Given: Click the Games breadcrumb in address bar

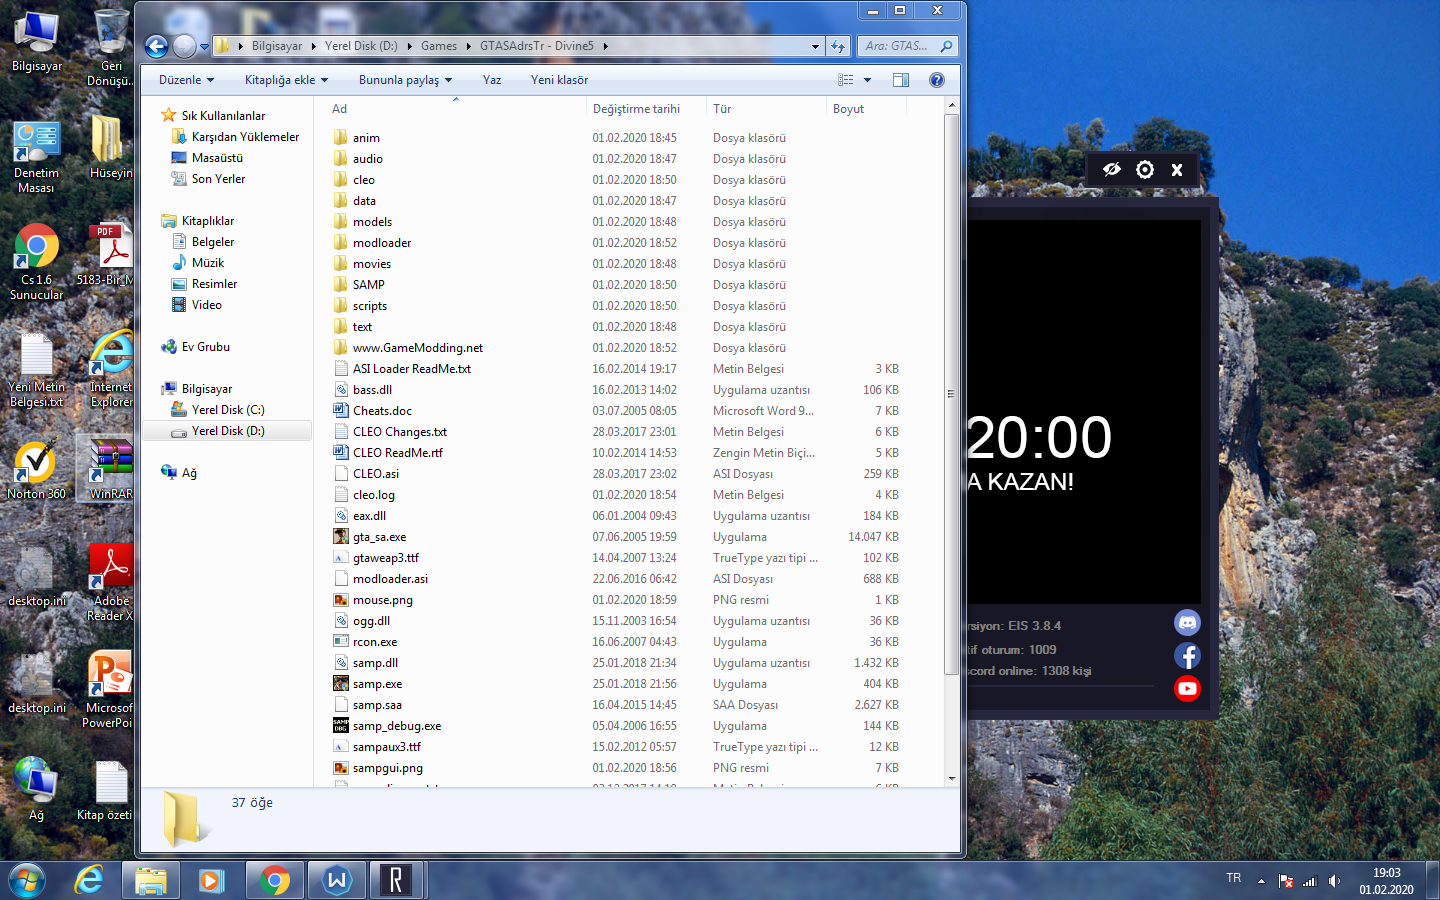Looking at the screenshot, I should click(x=439, y=46).
